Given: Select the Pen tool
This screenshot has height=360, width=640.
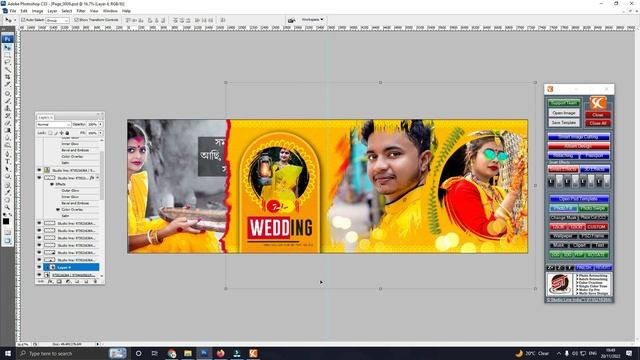Looking at the screenshot, I should click(7, 154).
